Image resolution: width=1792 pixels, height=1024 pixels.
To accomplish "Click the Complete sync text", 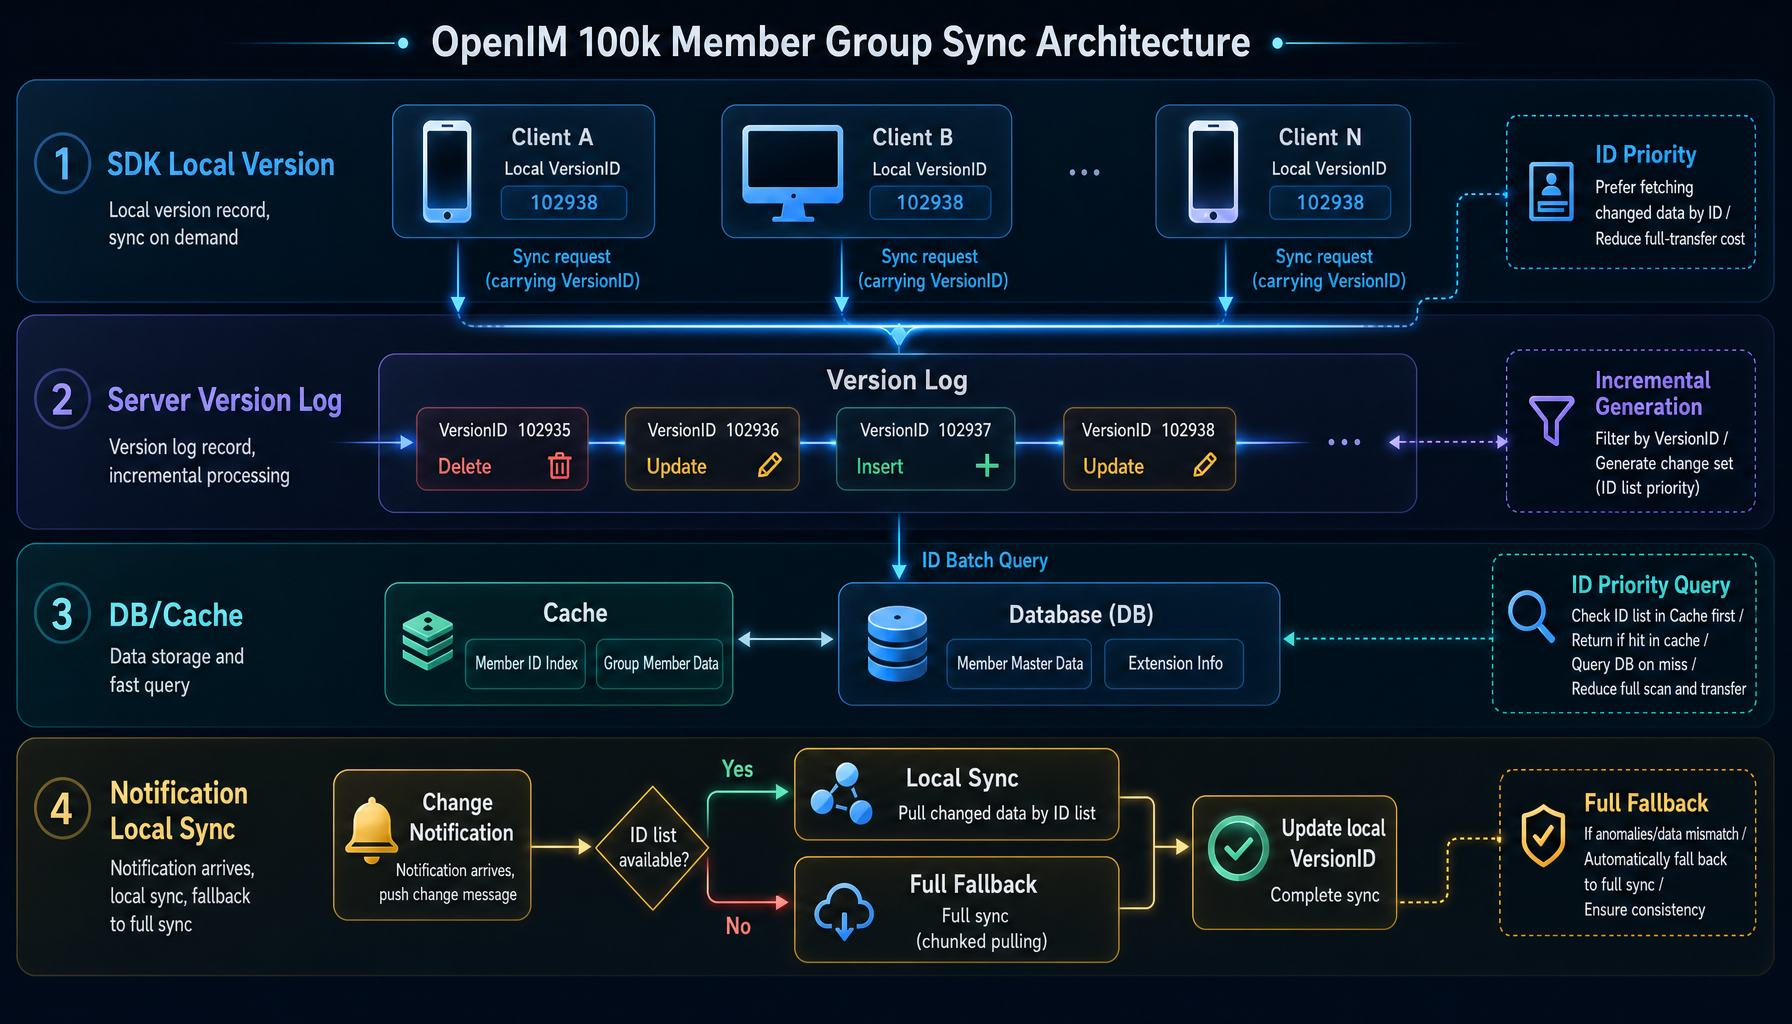I will 1325,895.
